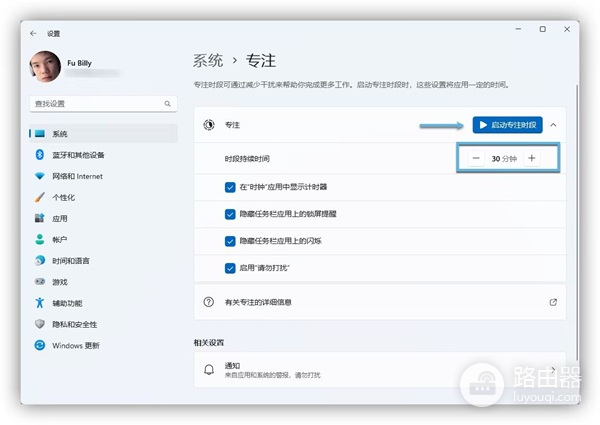The height and width of the screenshot is (425, 600).
Task: Click the back arrow in Settings title bar
Action: (x=35, y=32)
